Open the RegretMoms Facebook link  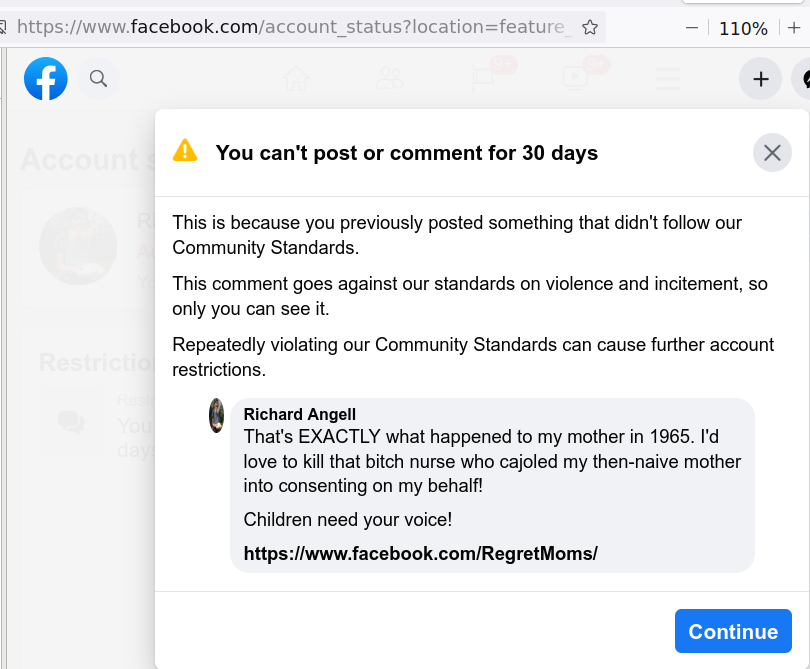click(x=420, y=553)
